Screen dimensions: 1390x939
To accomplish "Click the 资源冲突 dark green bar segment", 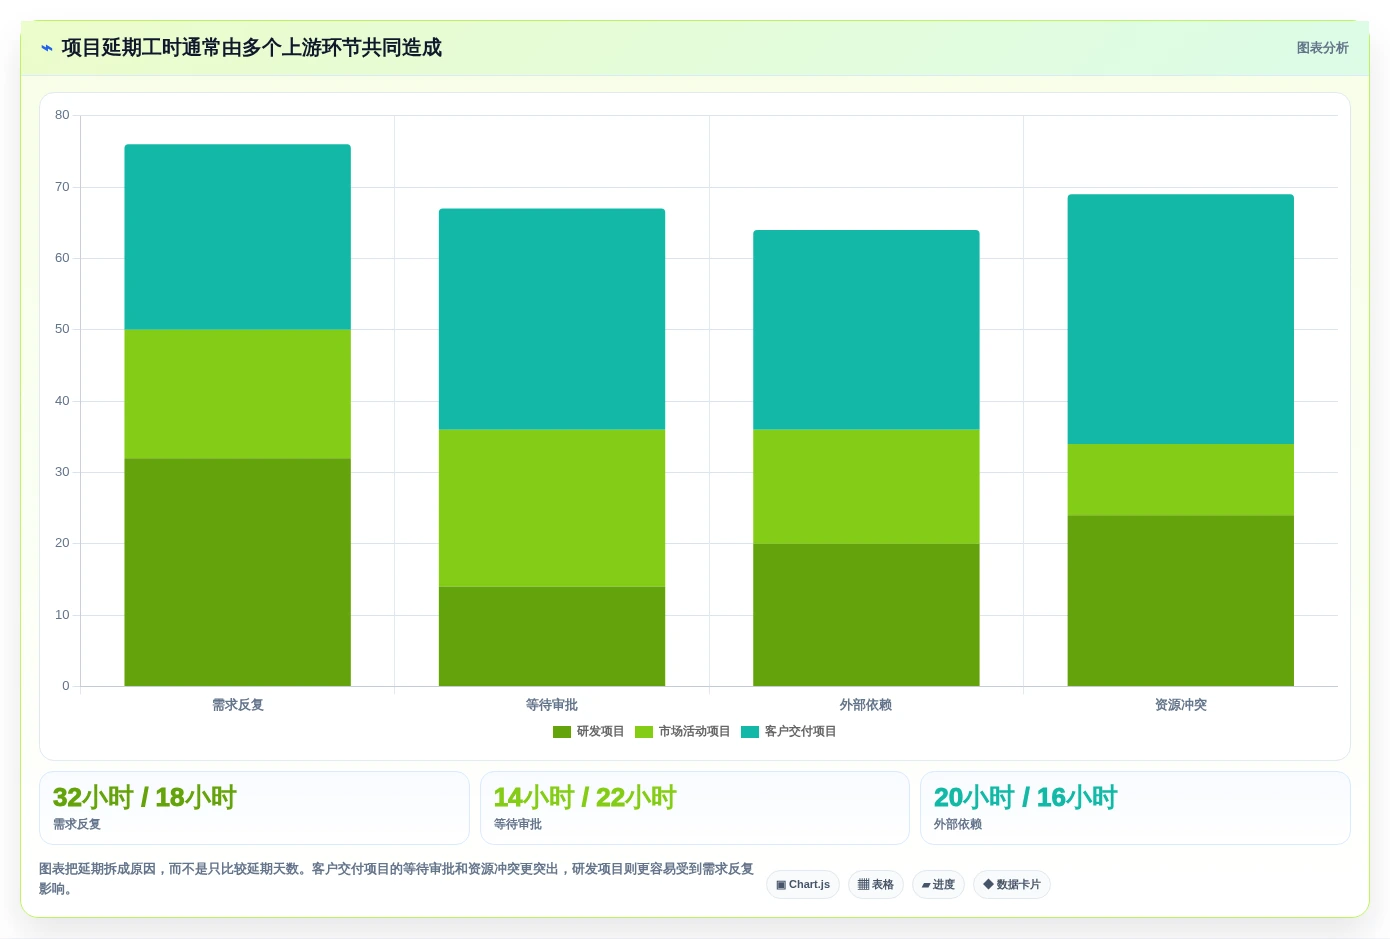I will 1181,601.
